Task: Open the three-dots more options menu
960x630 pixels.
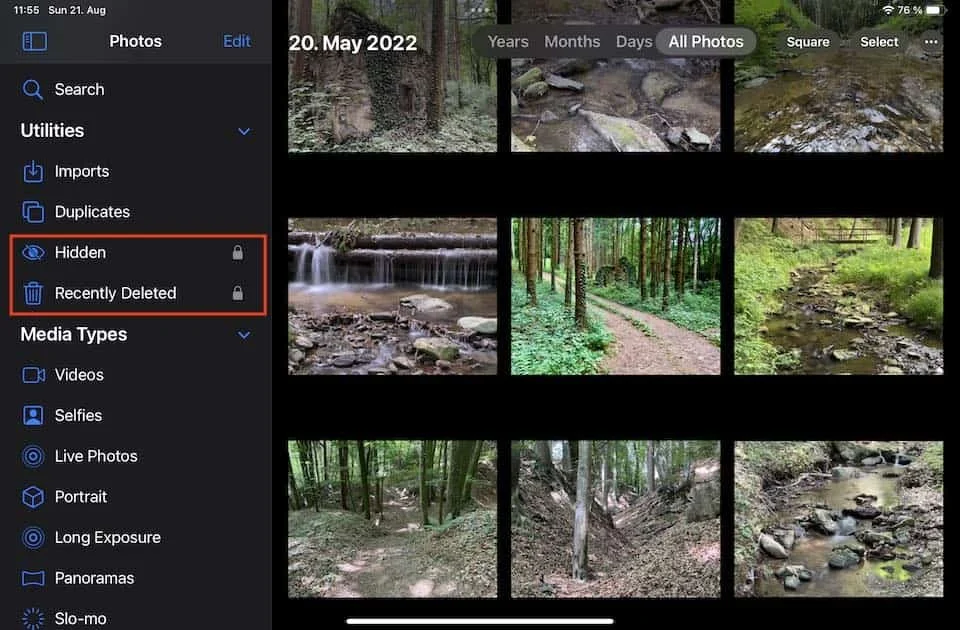Action: (x=931, y=42)
